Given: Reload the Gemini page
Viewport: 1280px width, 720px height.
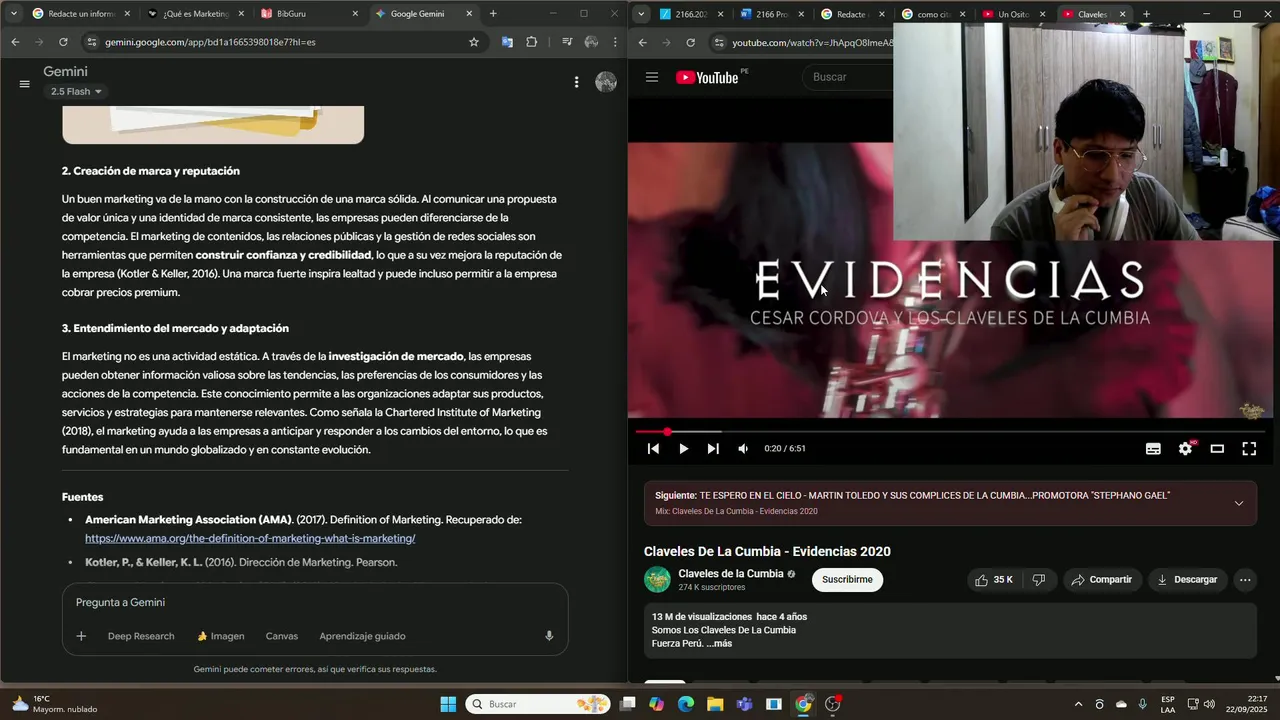Looking at the screenshot, I should pyautogui.click(x=63, y=42).
